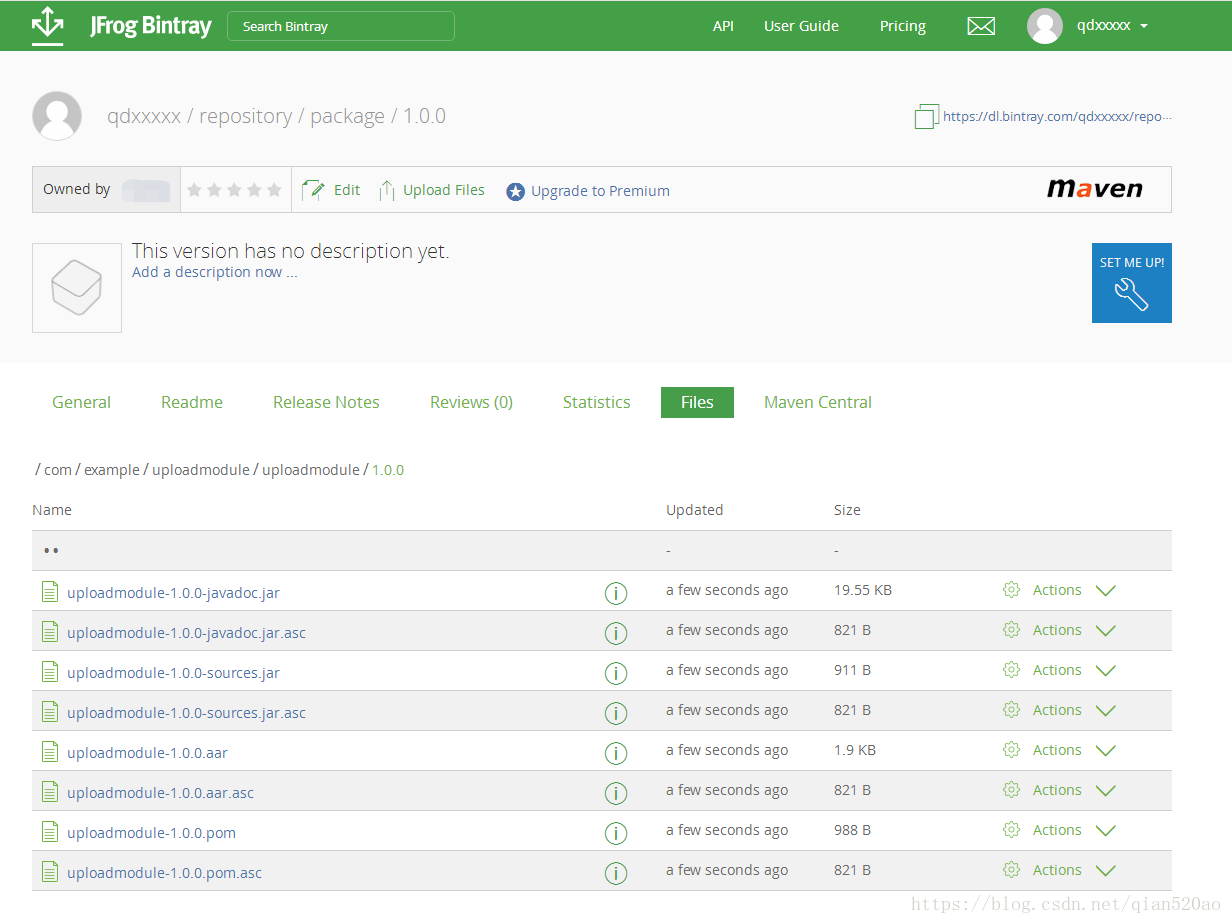The height and width of the screenshot is (924, 1232).
Task: Click file icon of uploadmodule-1.0.0-sources.jar
Action: click(49, 671)
